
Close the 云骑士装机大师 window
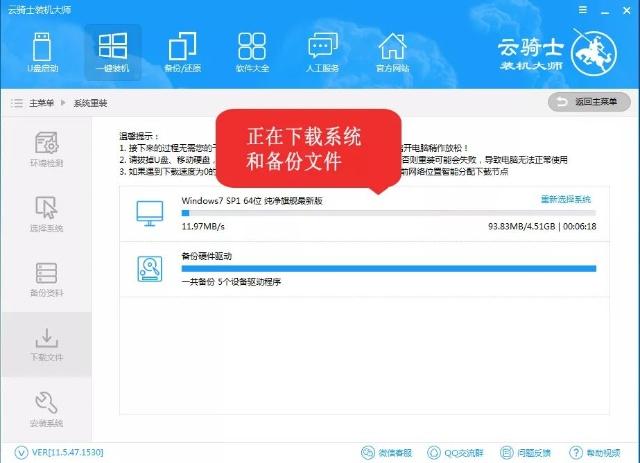coord(627,11)
